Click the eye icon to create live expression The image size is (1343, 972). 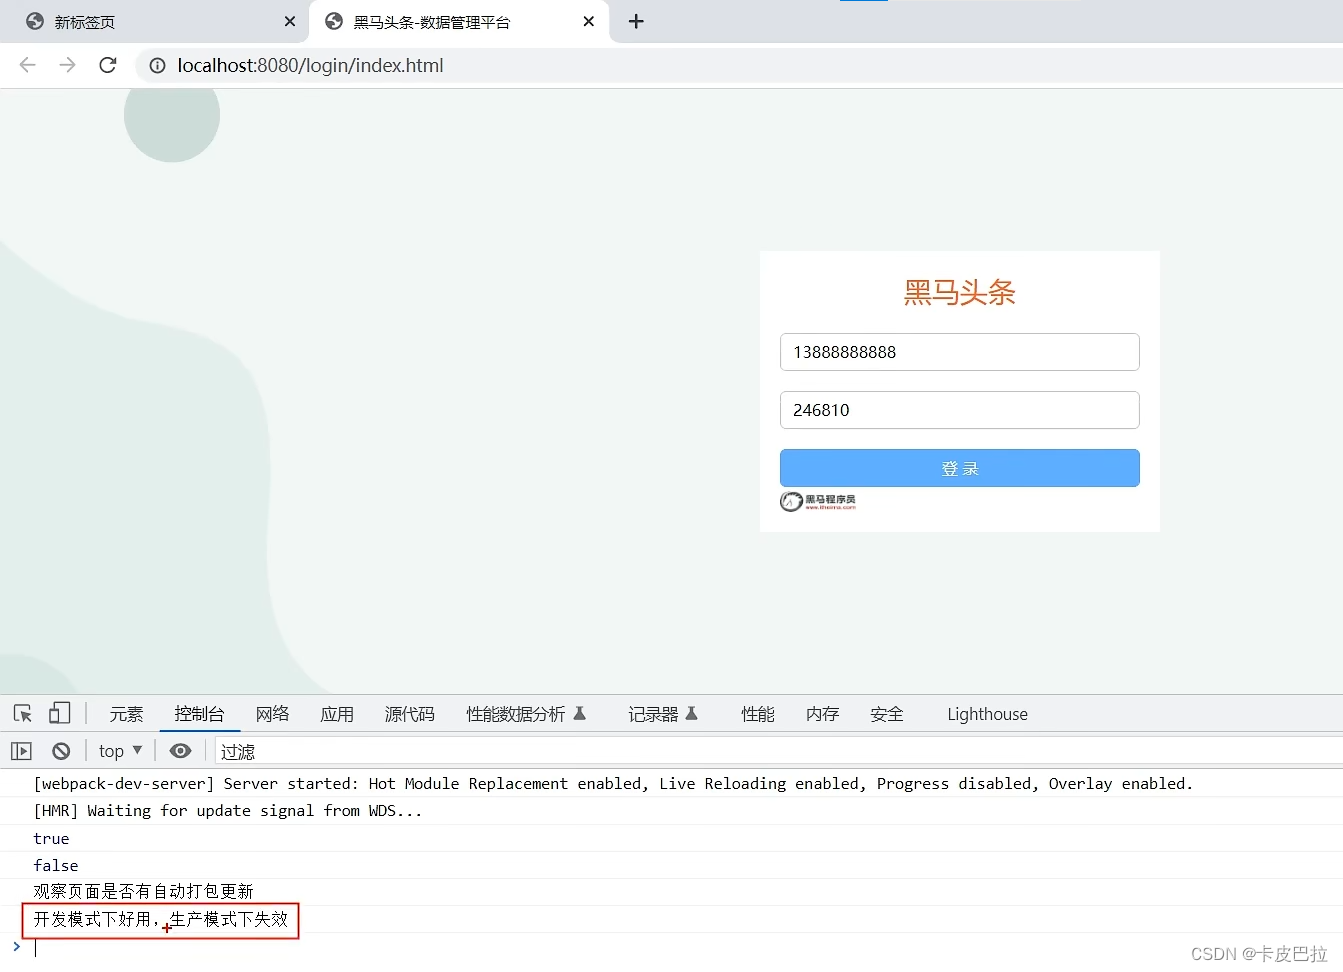[180, 751]
